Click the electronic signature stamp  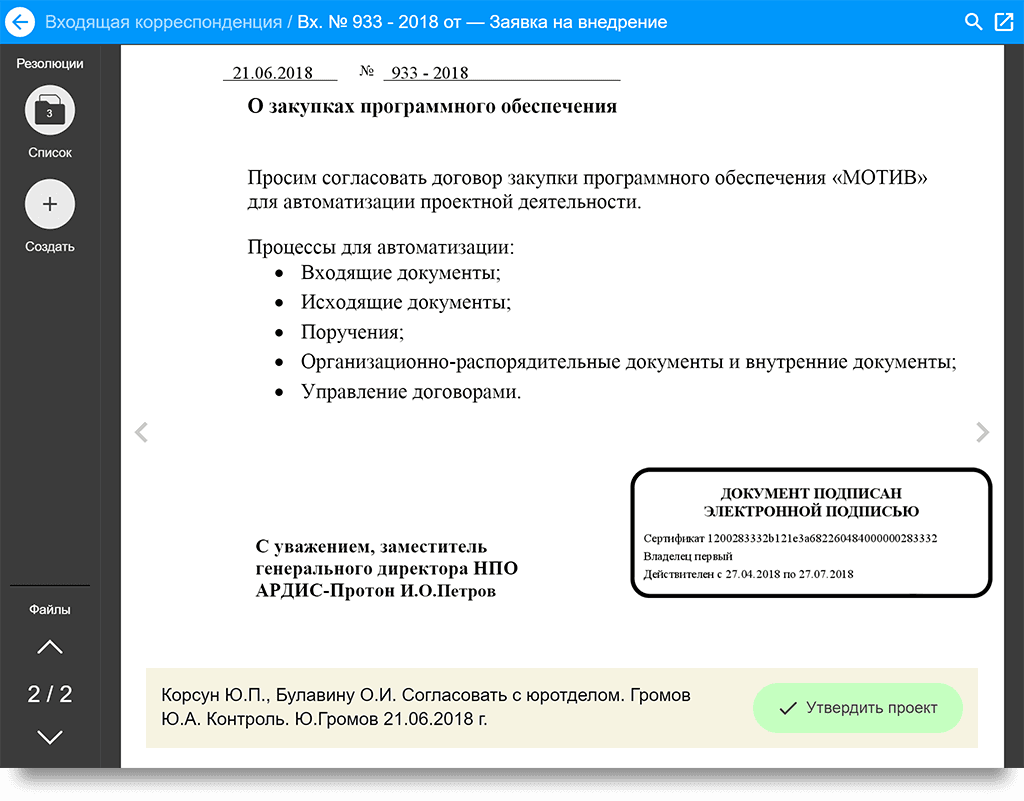(811, 533)
